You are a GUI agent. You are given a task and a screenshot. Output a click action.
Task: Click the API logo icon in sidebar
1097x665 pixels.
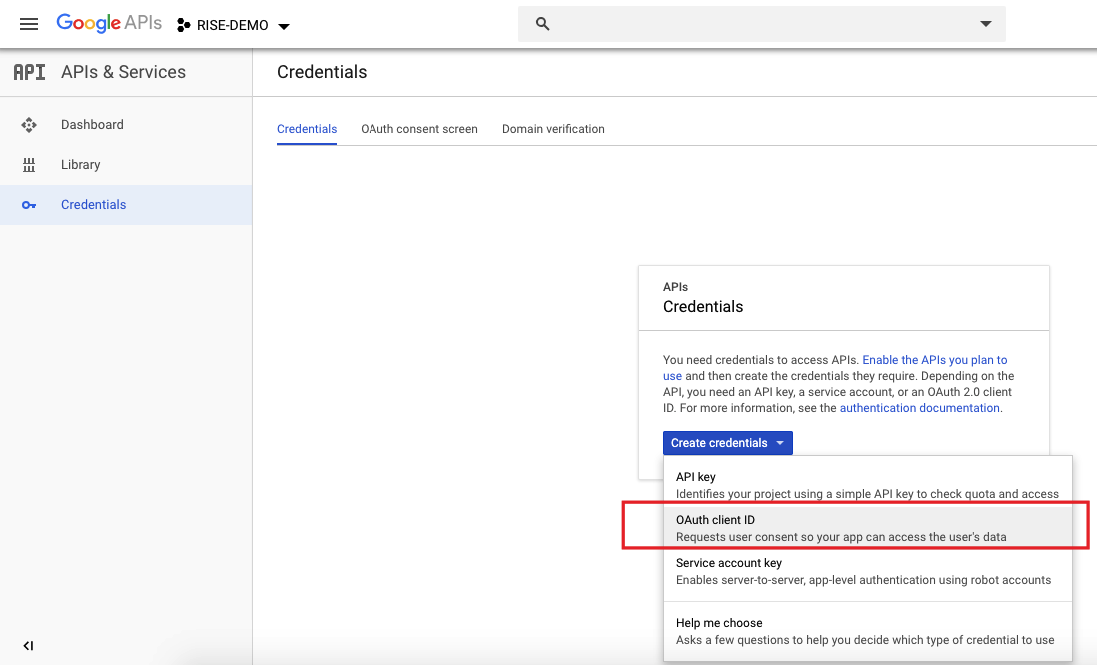29,72
